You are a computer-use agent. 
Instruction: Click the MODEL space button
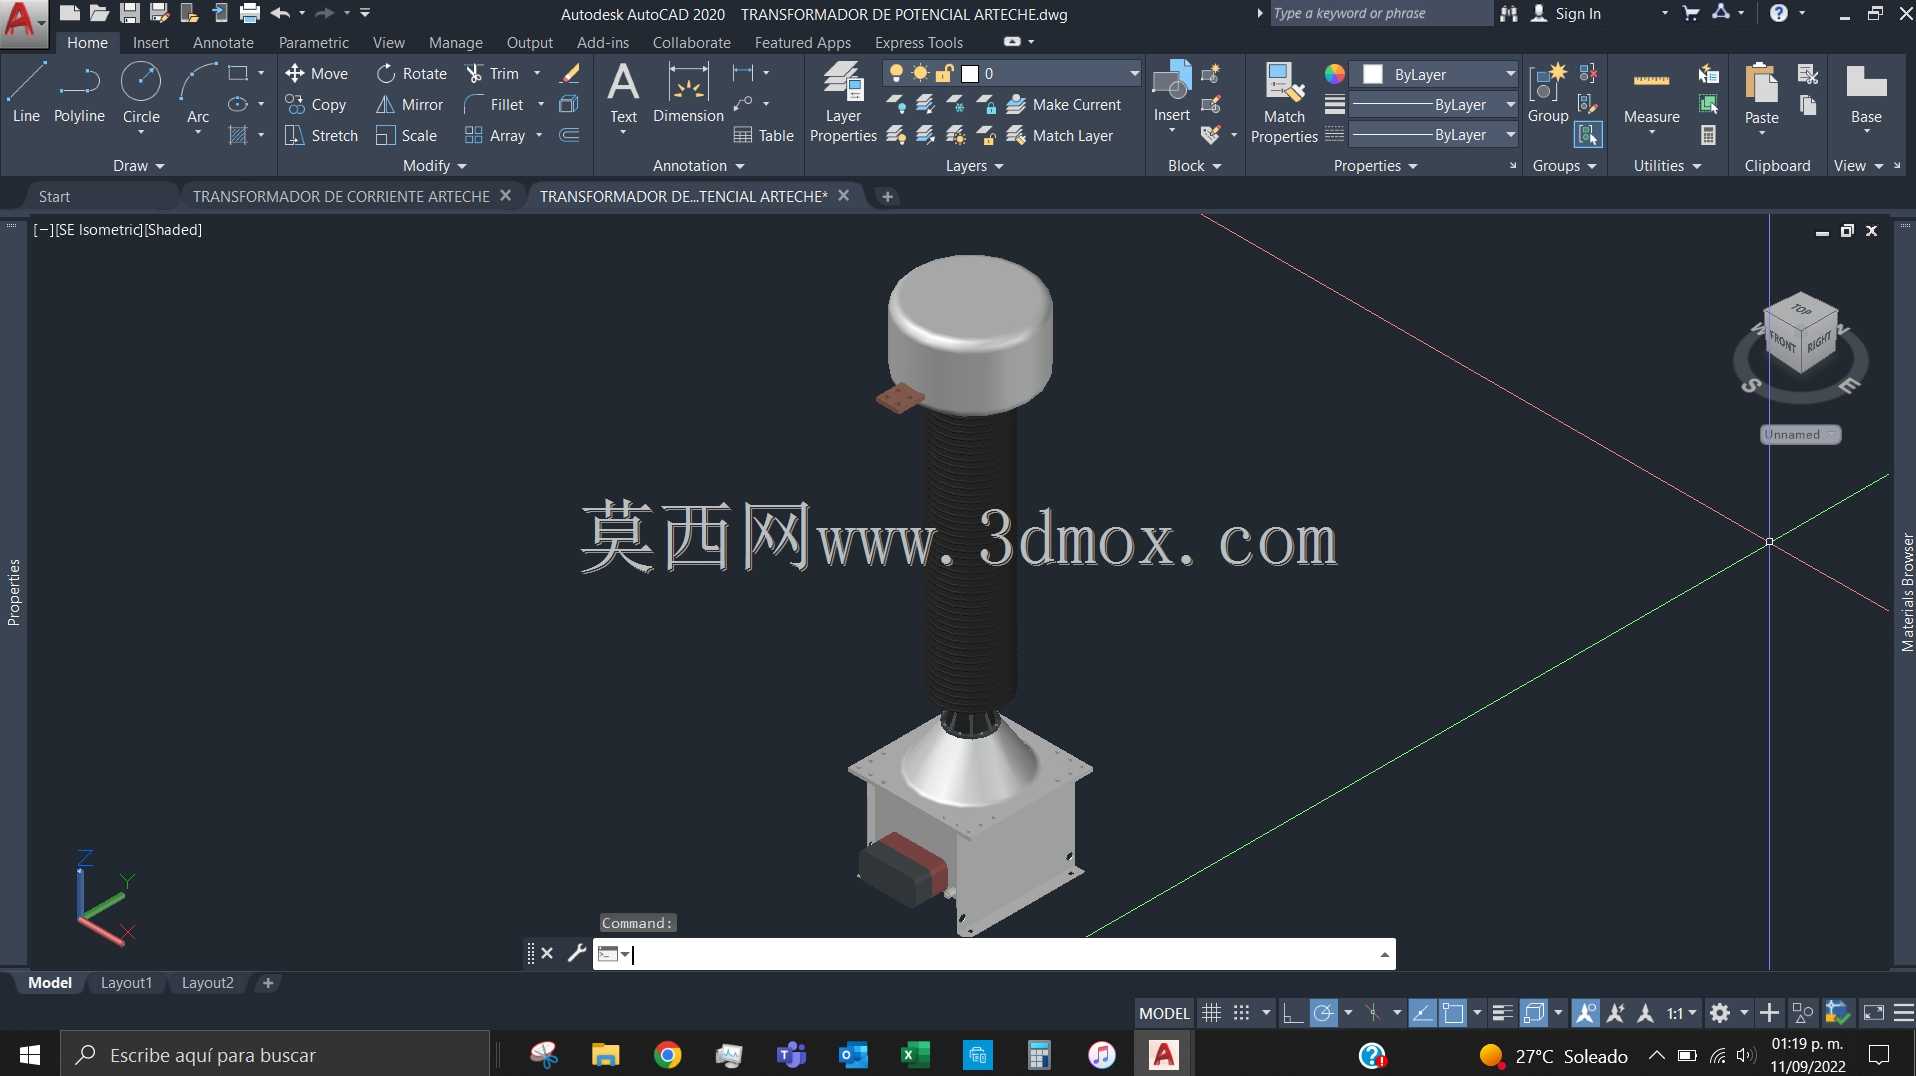click(1164, 1013)
